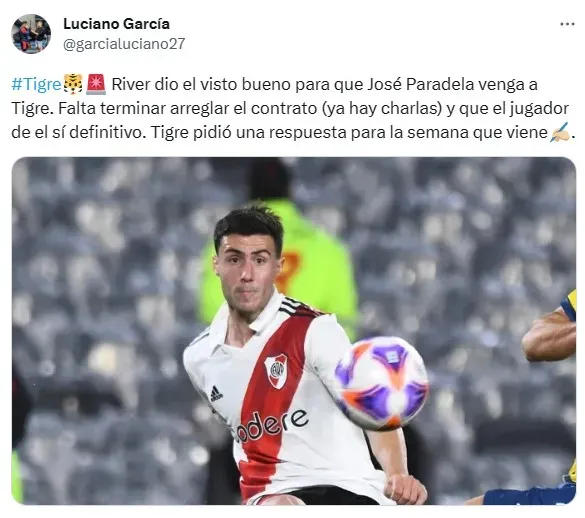Click the player's face in photo

[x=246, y=274]
